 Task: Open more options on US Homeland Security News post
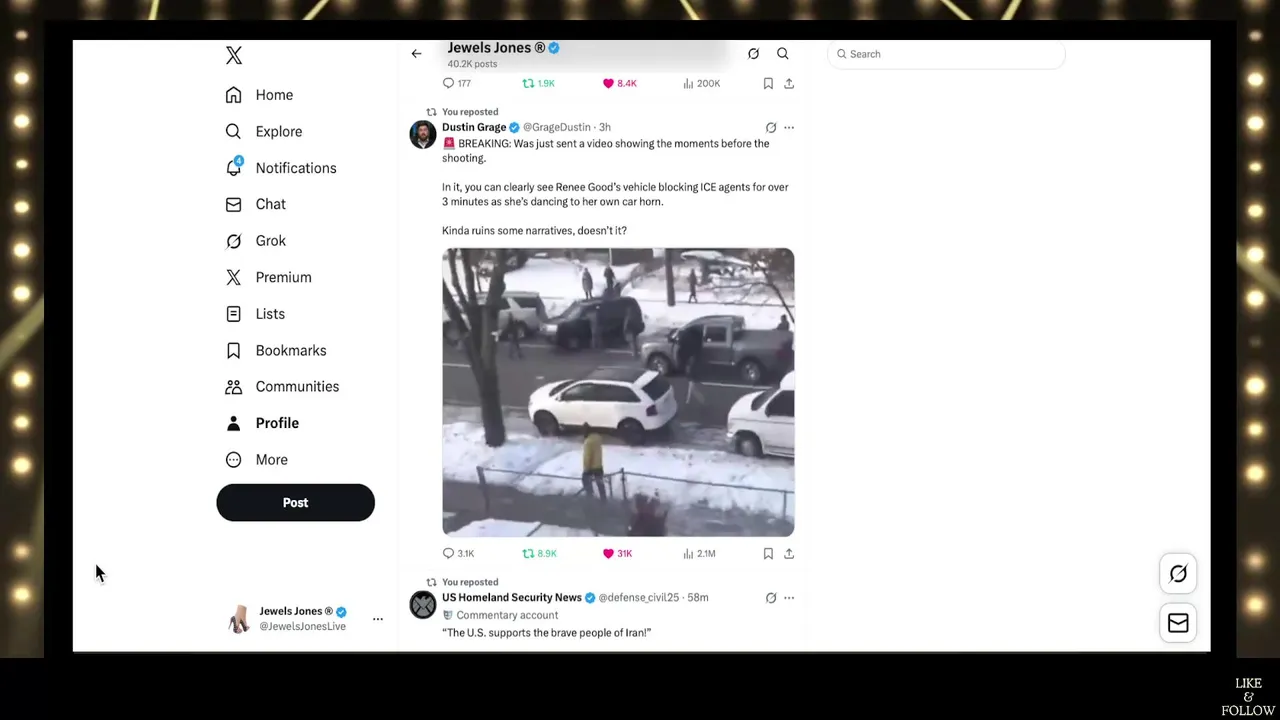(789, 598)
